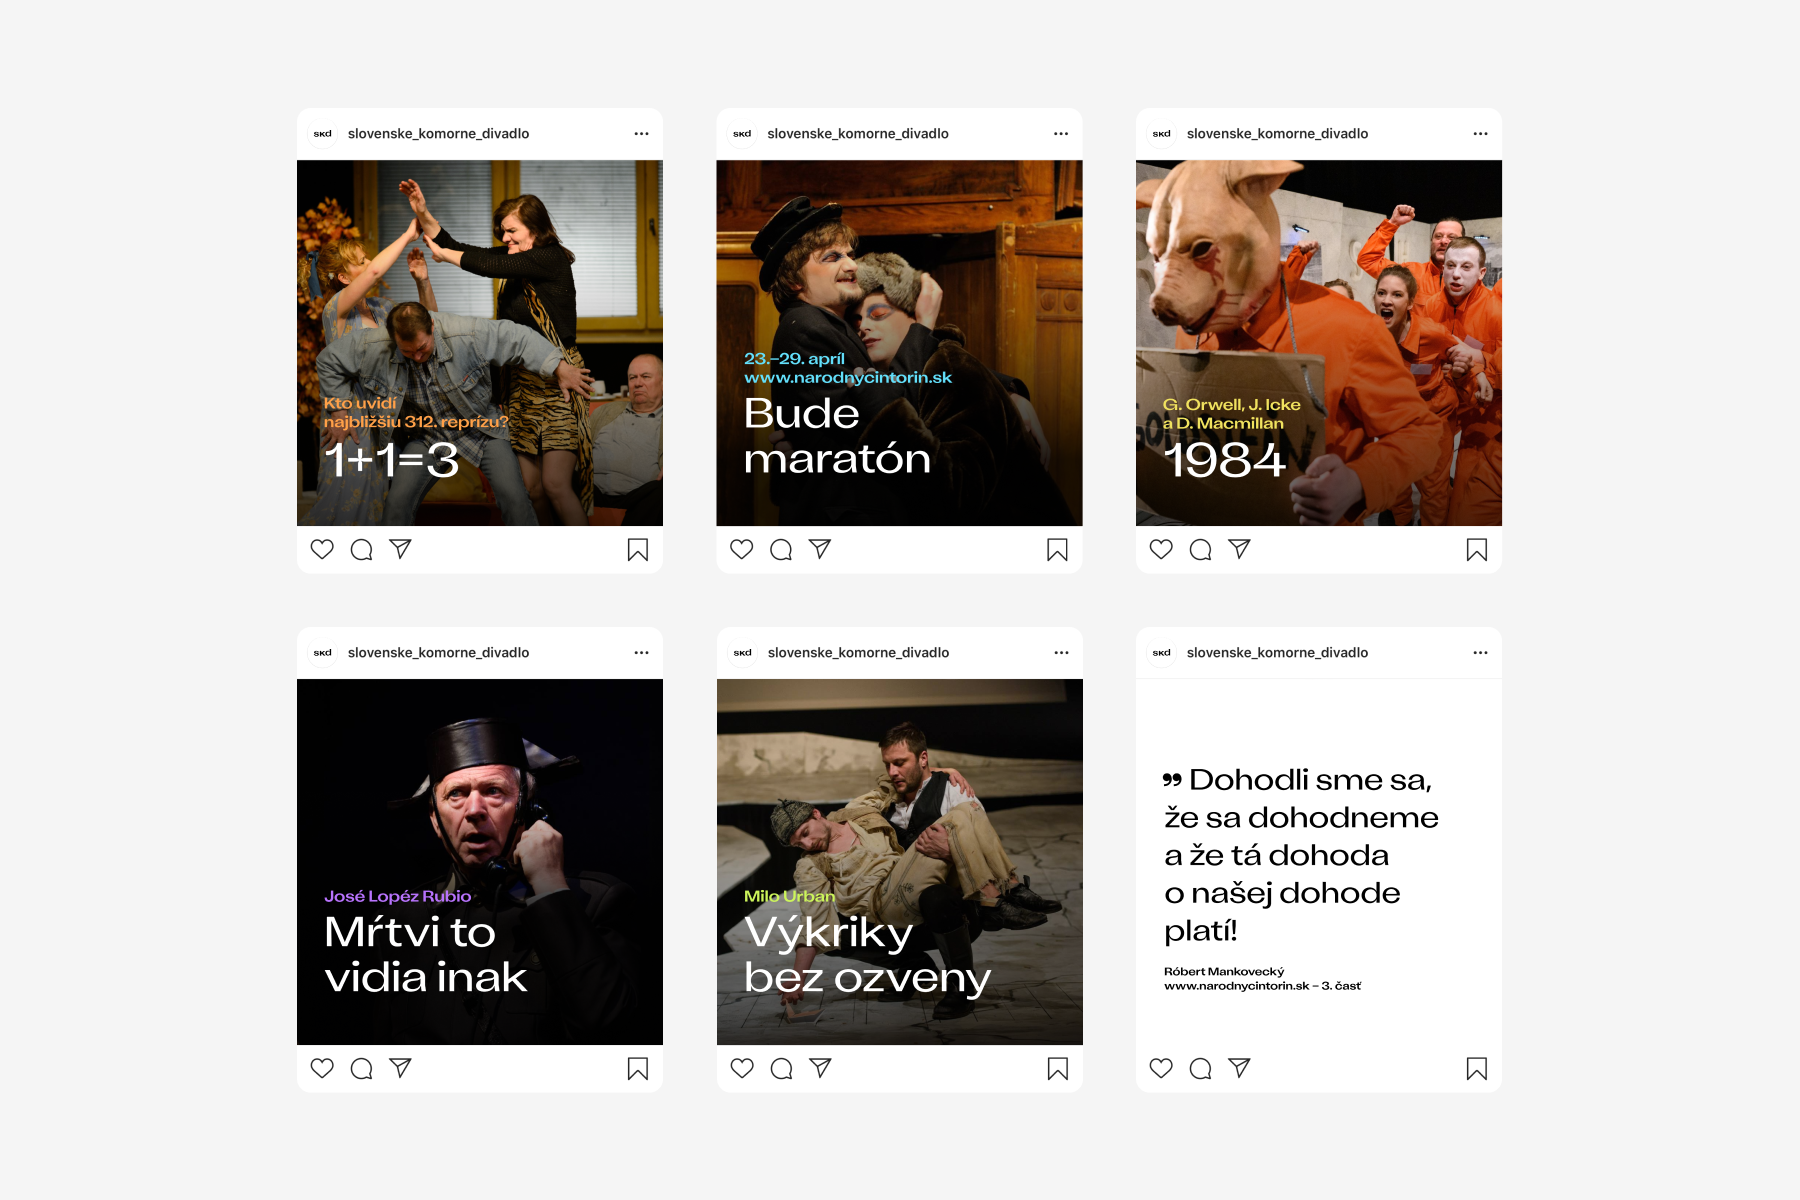Like the 1+1=3 post

(x=322, y=549)
